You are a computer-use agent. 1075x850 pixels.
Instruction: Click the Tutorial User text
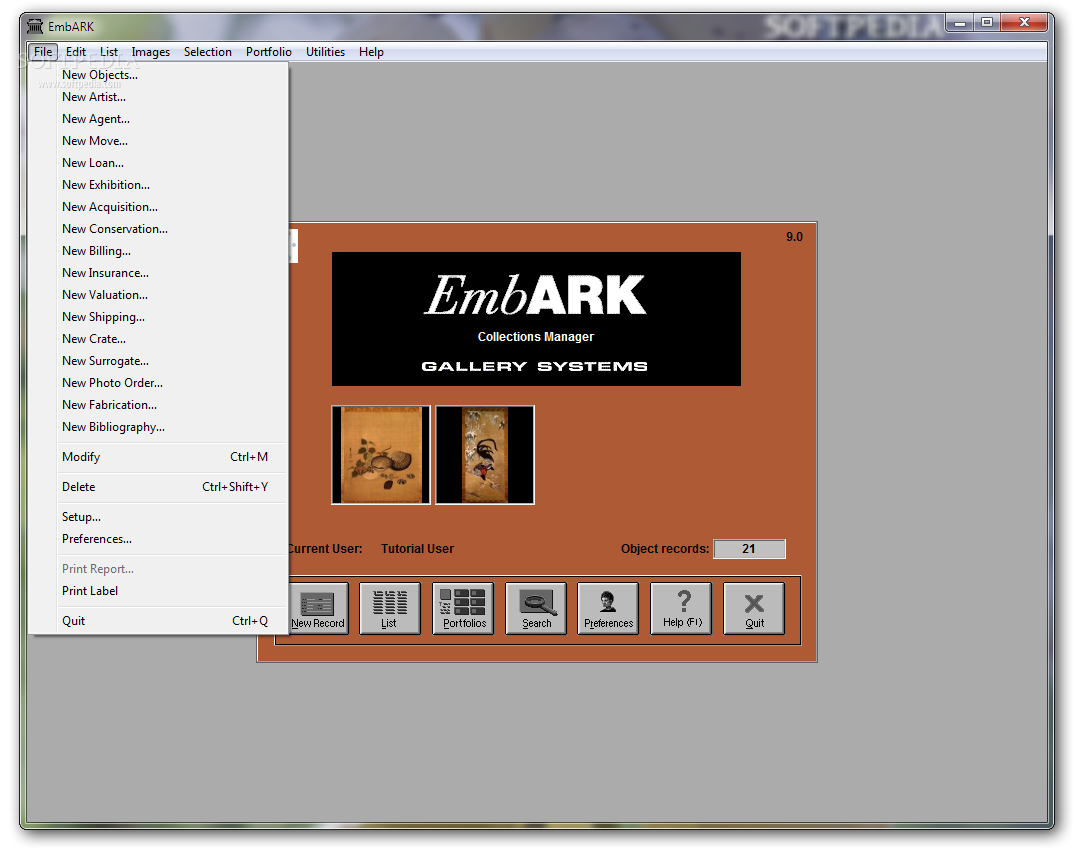coord(417,548)
